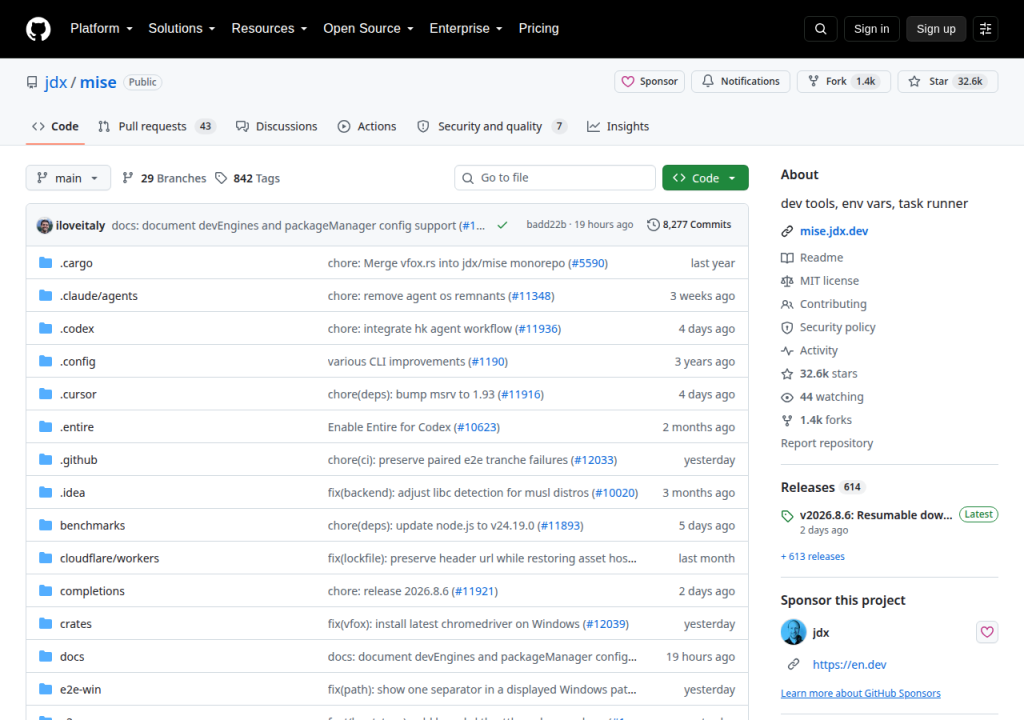This screenshot has width=1024, height=720.
Task: Click heart sponsor button beside jdx
Action: pos(987,632)
